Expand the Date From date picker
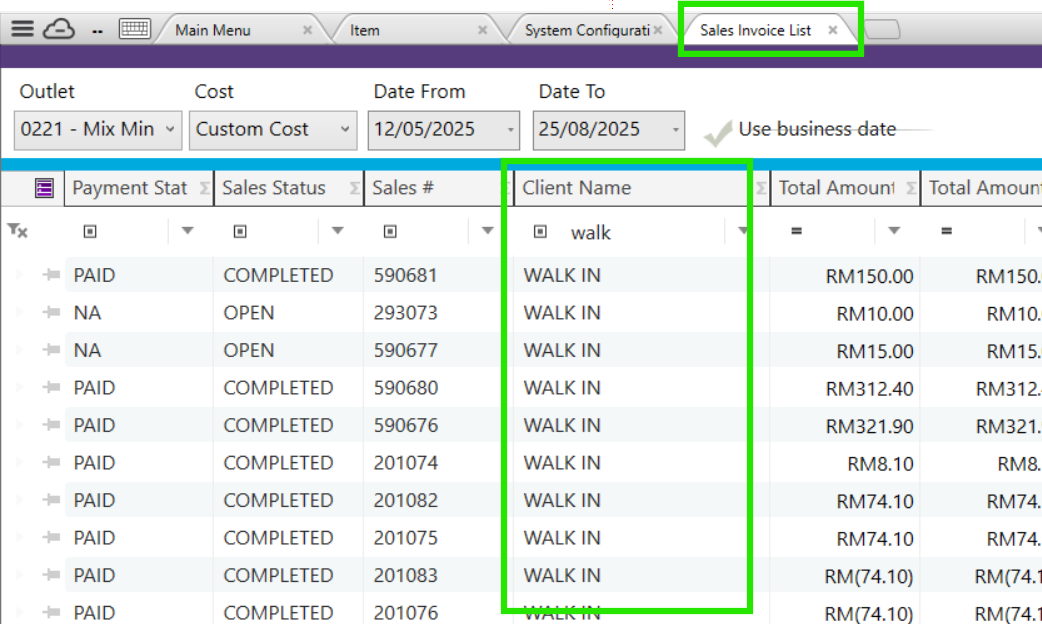This screenshot has height=624, width=1042. [512, 130]
